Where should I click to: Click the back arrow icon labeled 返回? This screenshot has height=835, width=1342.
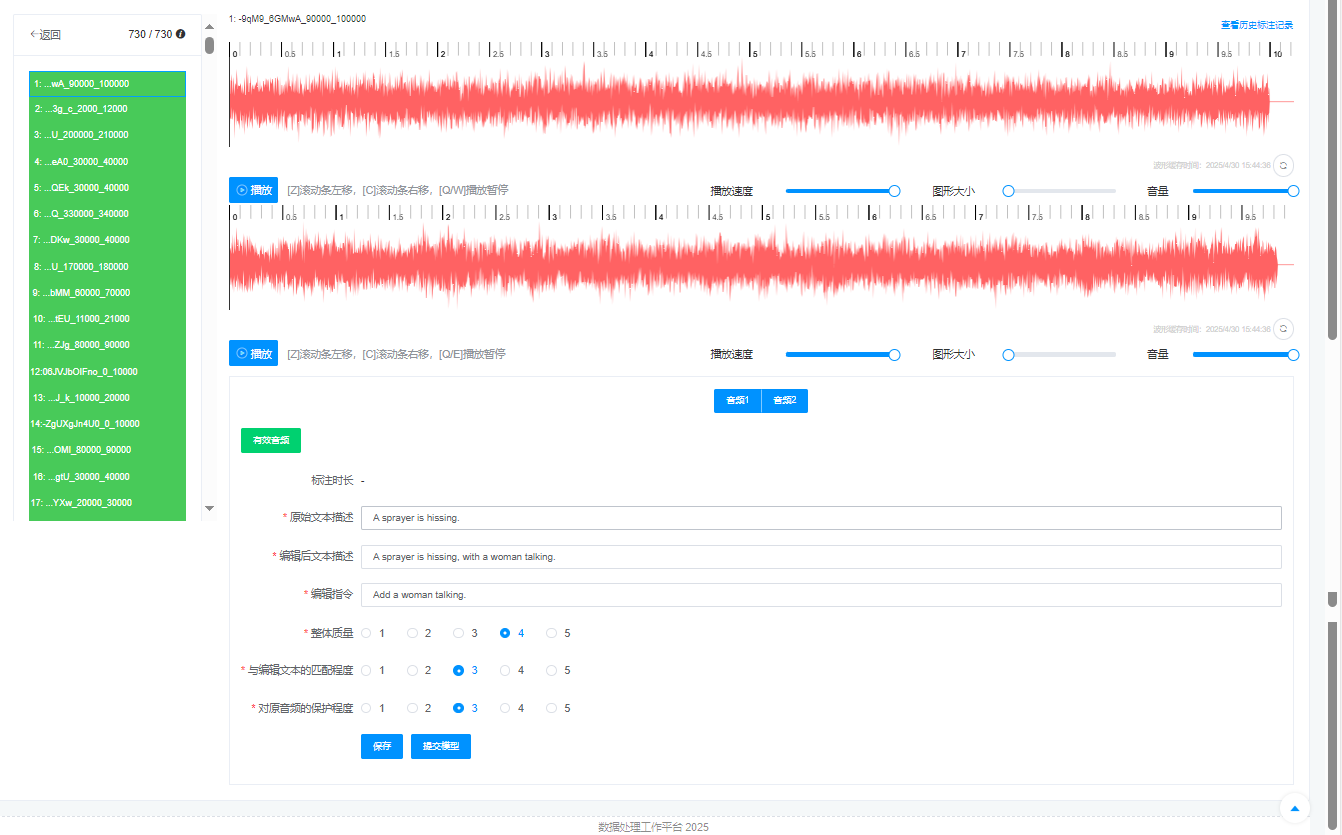point(35,34)
